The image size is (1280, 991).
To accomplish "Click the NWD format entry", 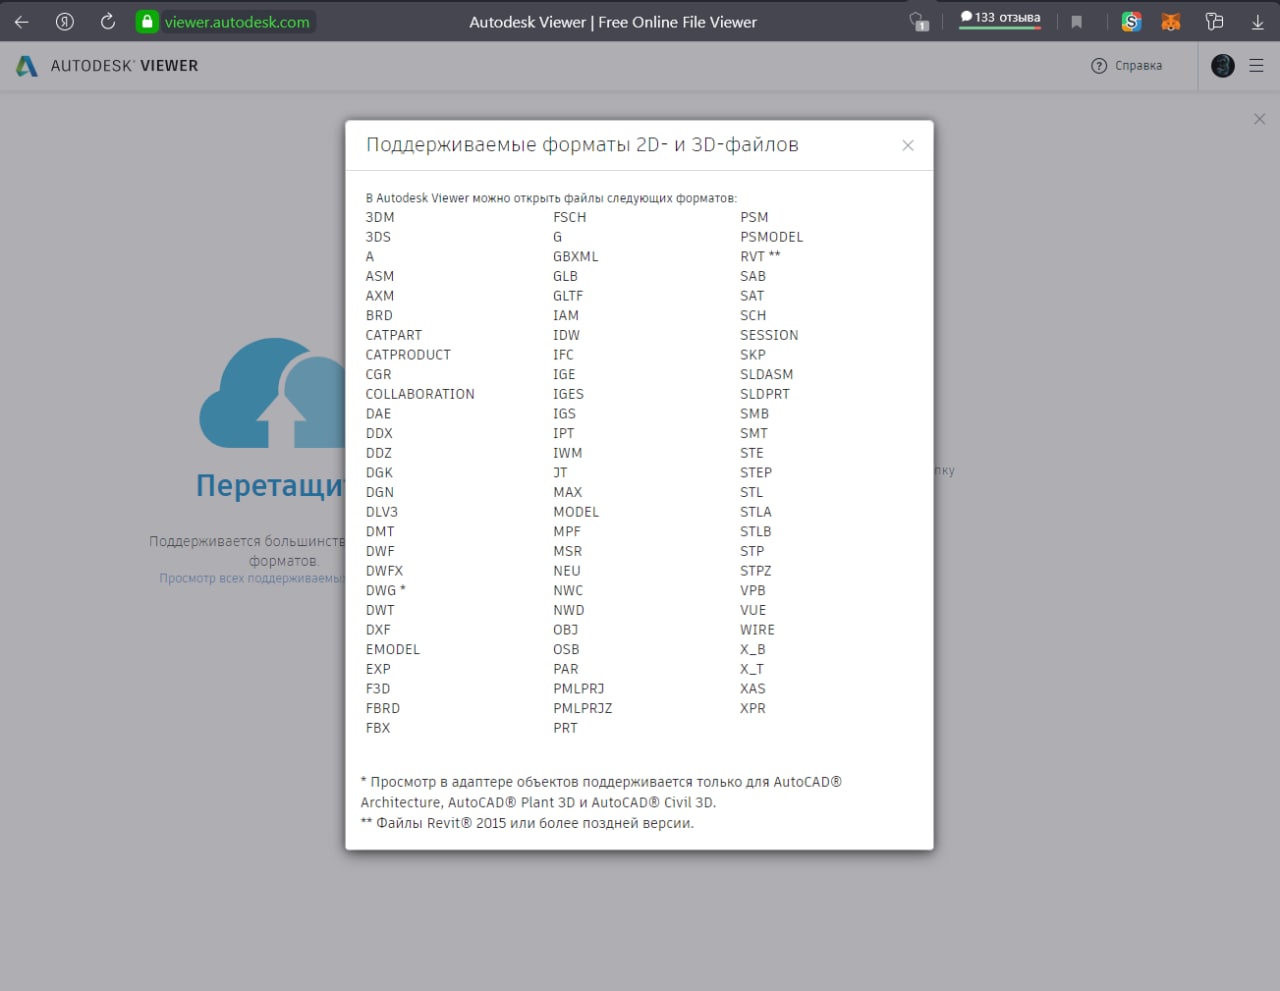I will pos(569,610).
